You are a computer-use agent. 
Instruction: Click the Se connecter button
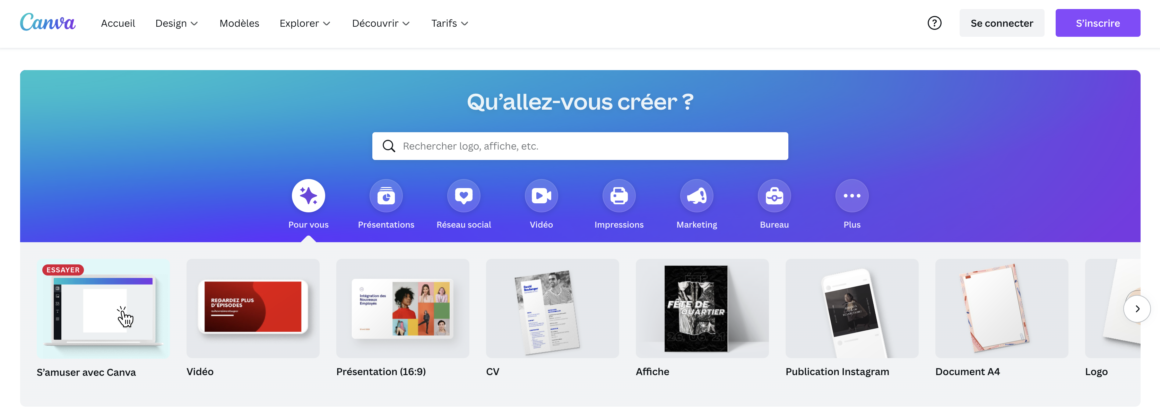pyautogui.click(x=1002, y=23)
